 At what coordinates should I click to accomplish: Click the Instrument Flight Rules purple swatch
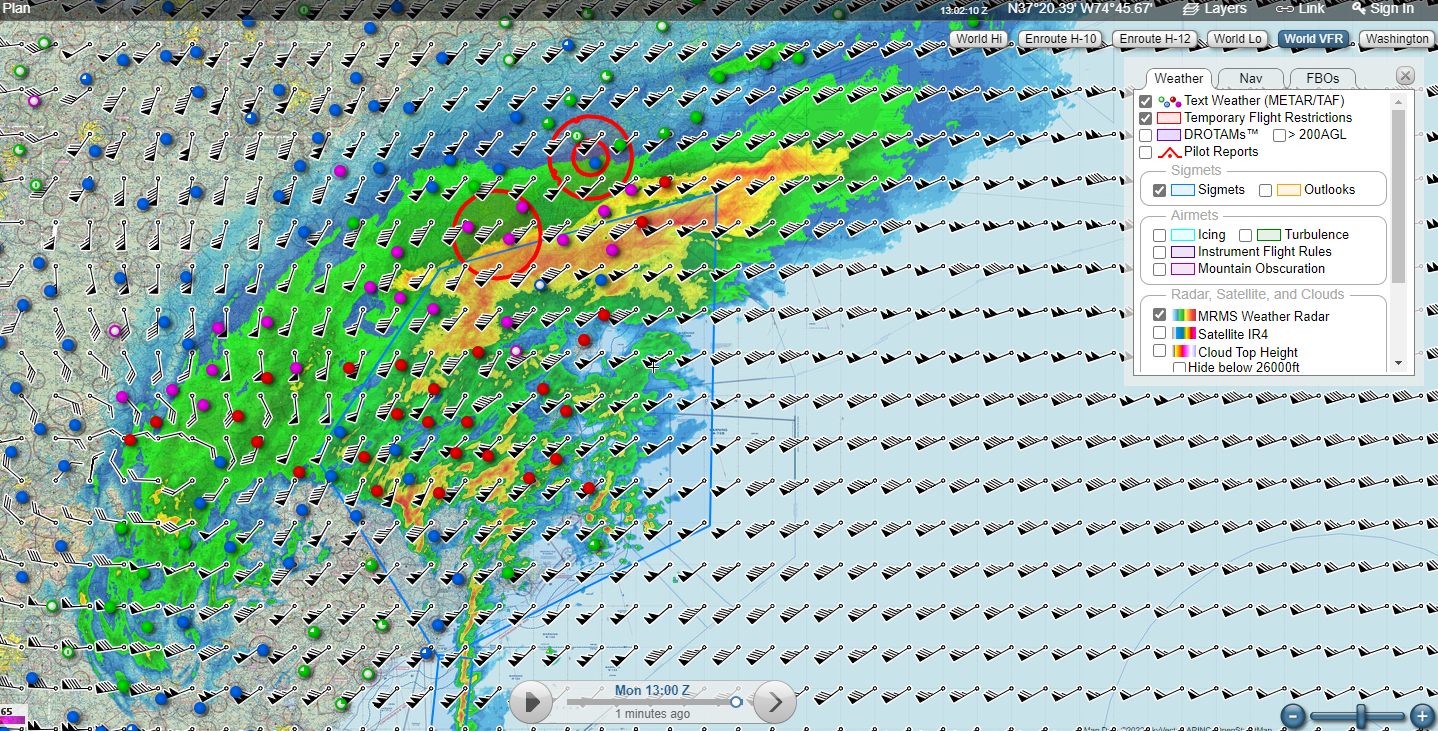pyautogui.click(x=1183, y=252)
